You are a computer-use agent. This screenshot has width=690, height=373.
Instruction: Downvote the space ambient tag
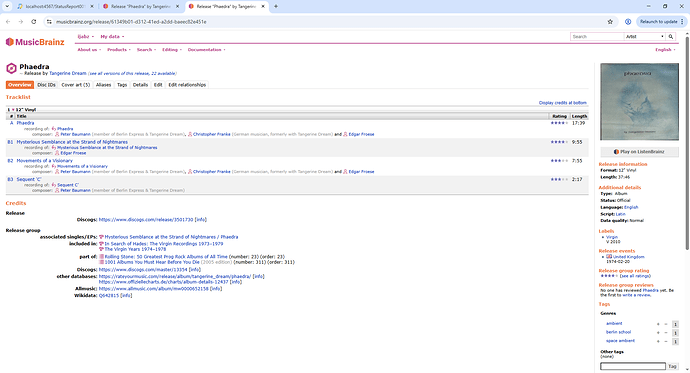pyautogui.click(x=666, y=341)
